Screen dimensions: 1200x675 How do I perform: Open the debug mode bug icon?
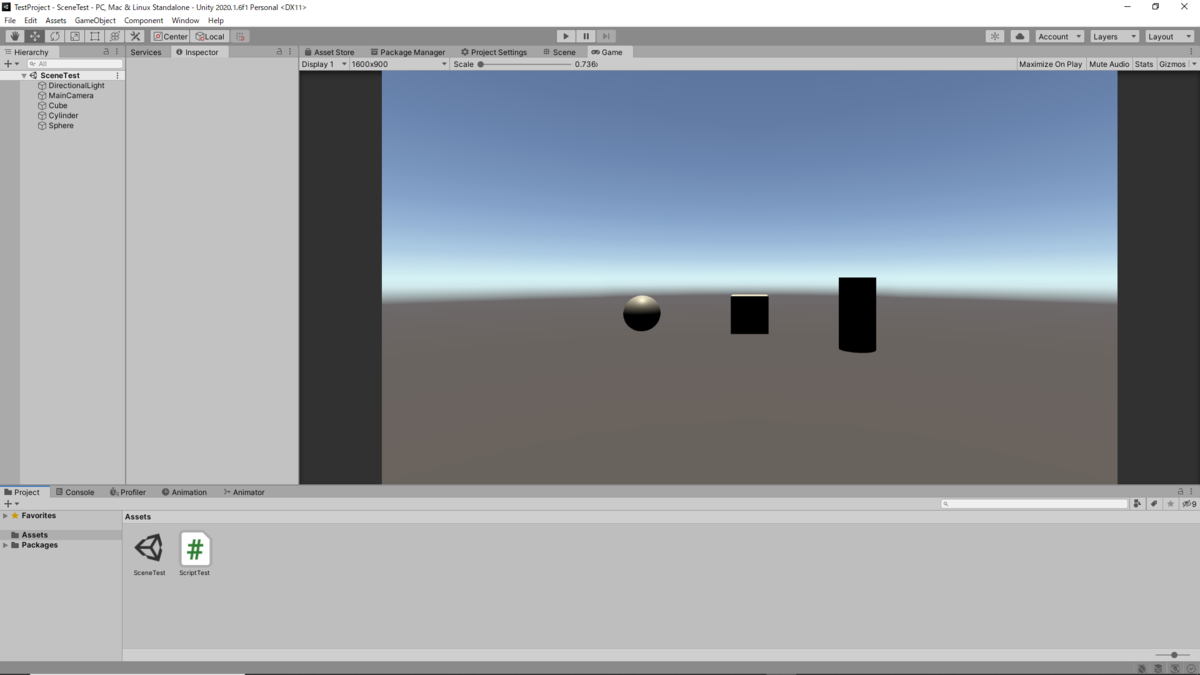[1142, 668]
